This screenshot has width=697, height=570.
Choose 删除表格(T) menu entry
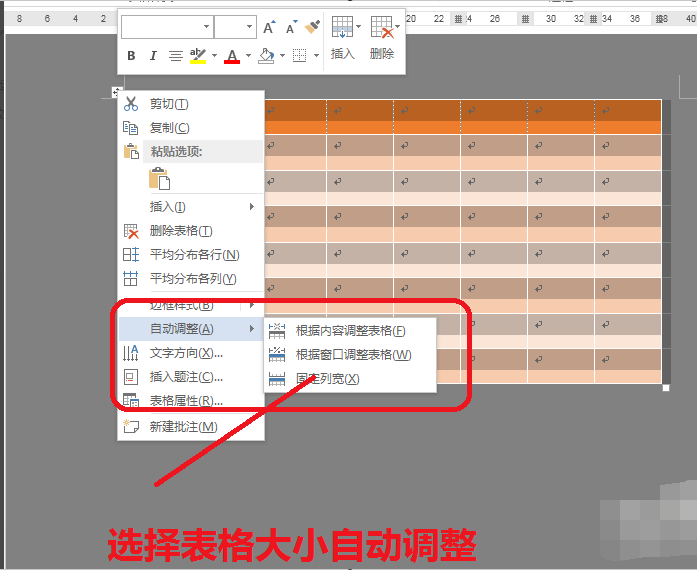click(x=192, y=231)
